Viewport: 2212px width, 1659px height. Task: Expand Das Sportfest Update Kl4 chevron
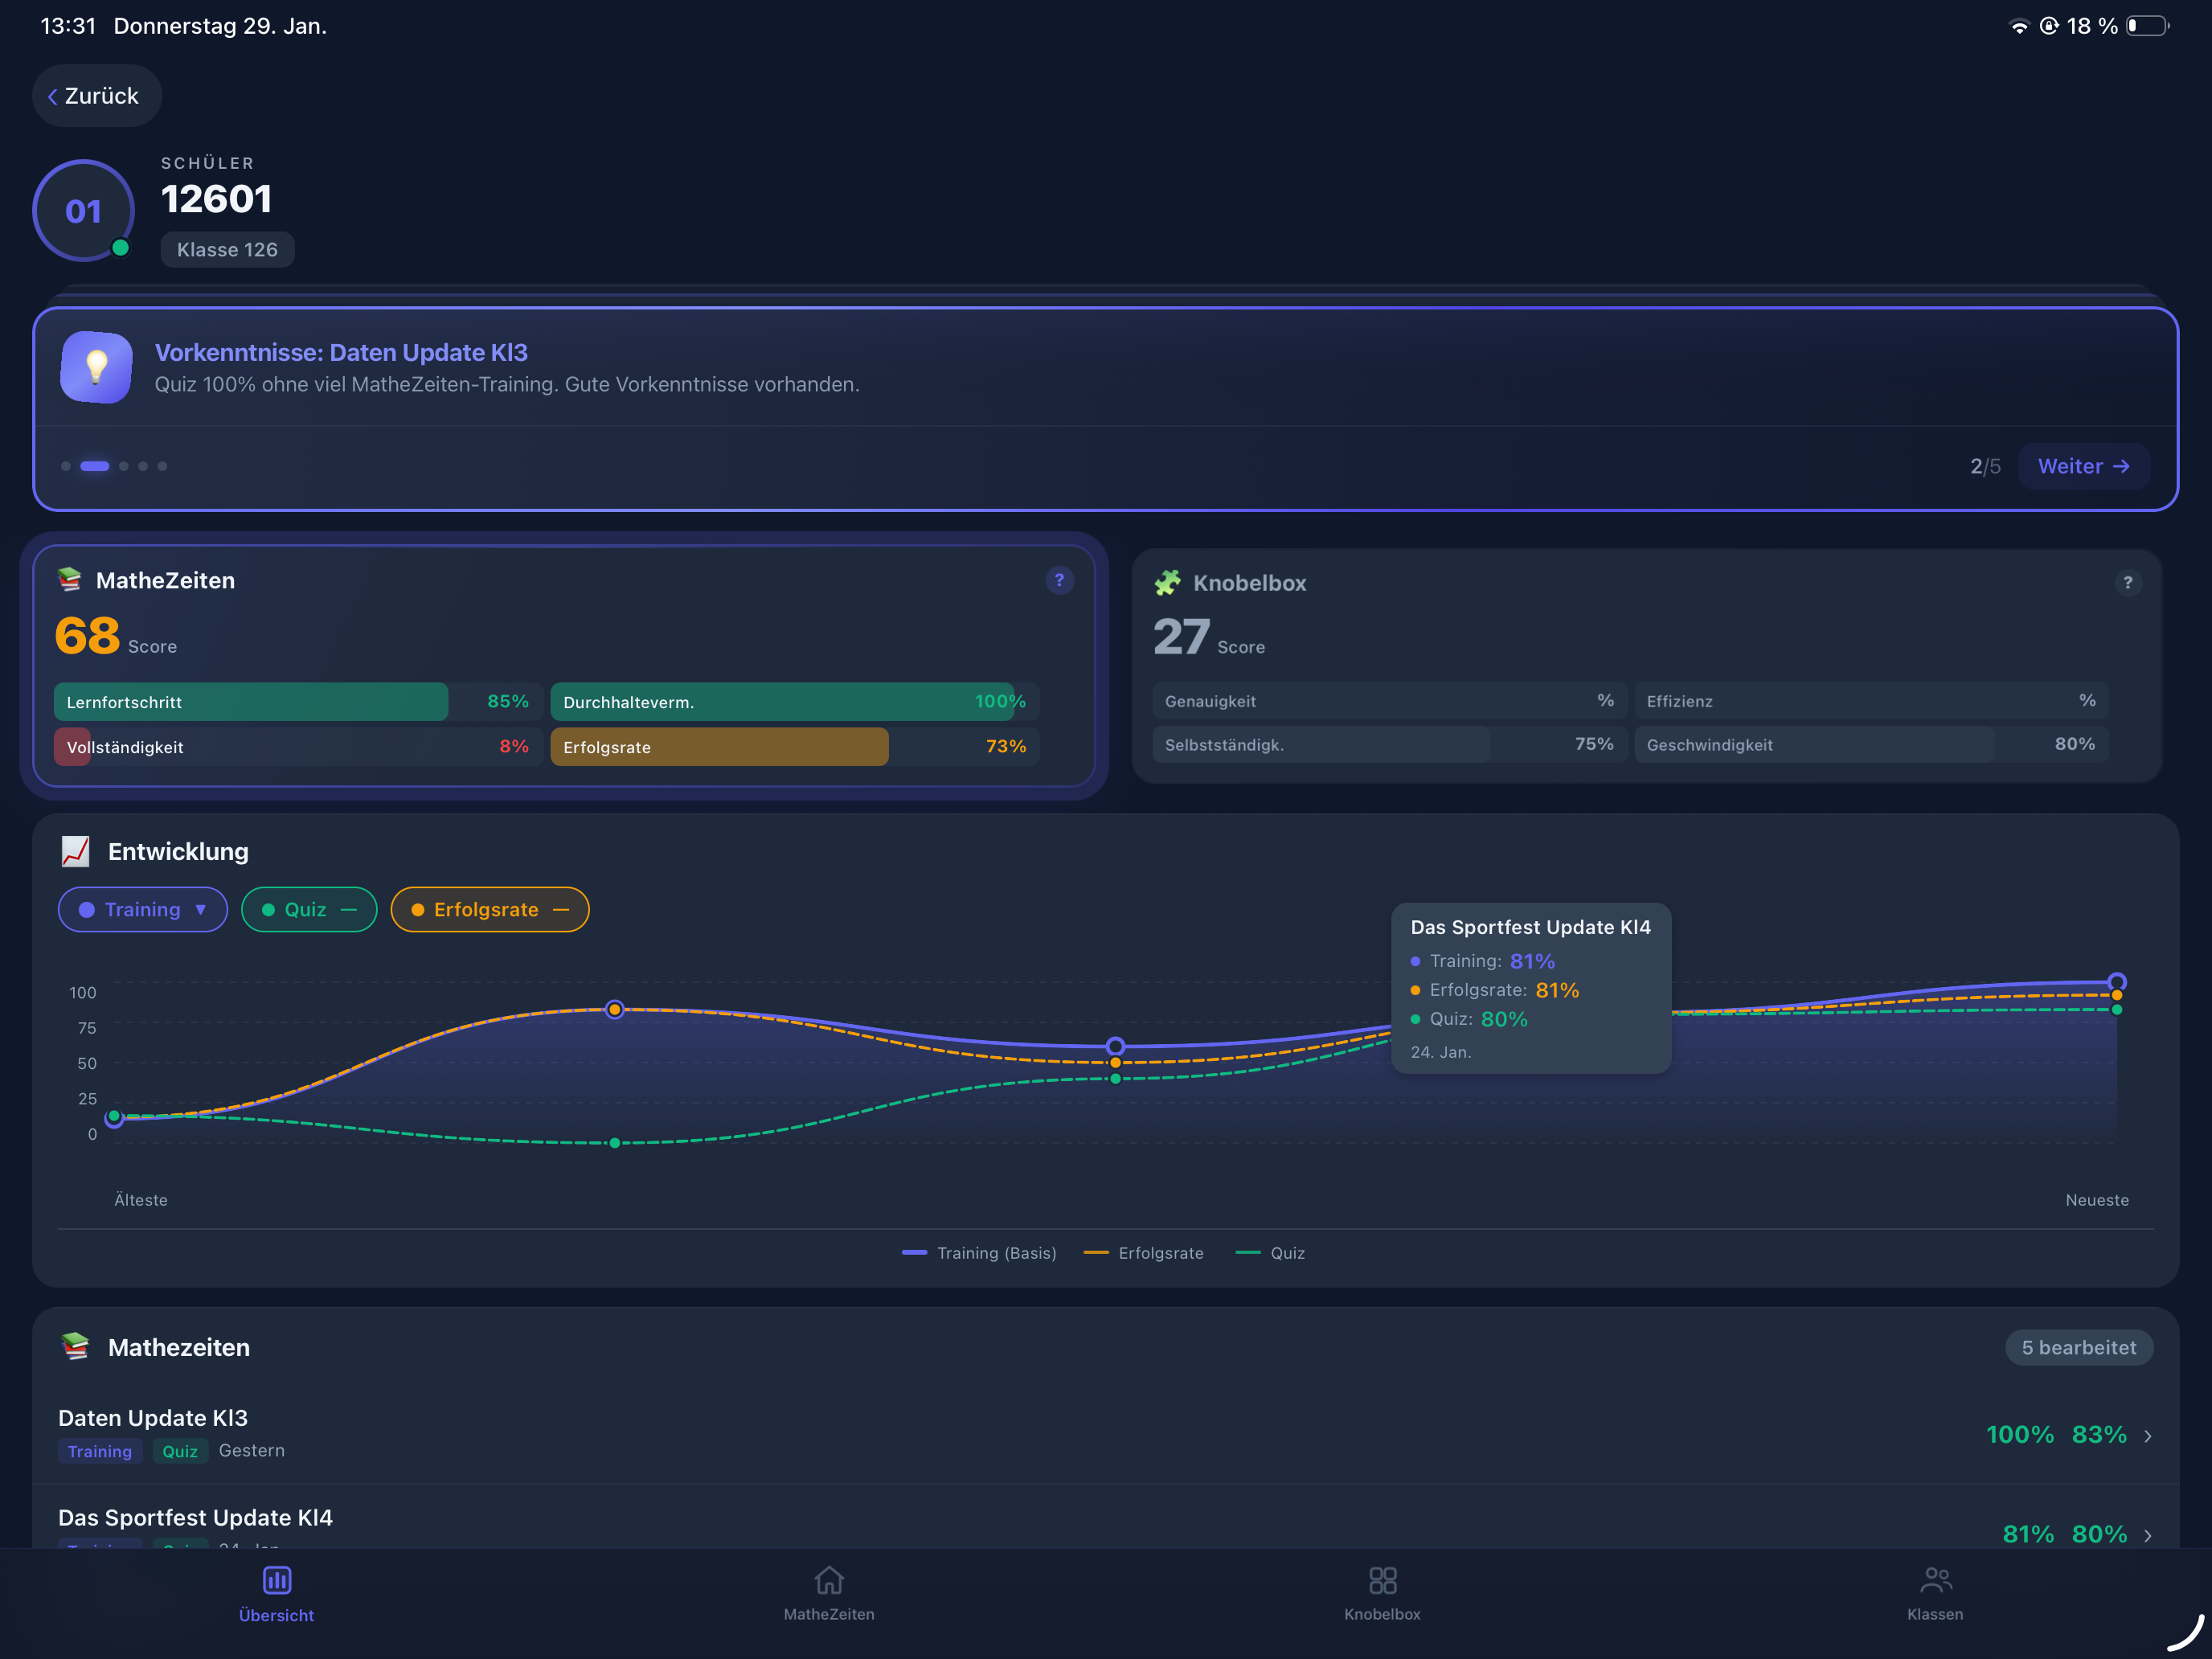point(2147,1535)
